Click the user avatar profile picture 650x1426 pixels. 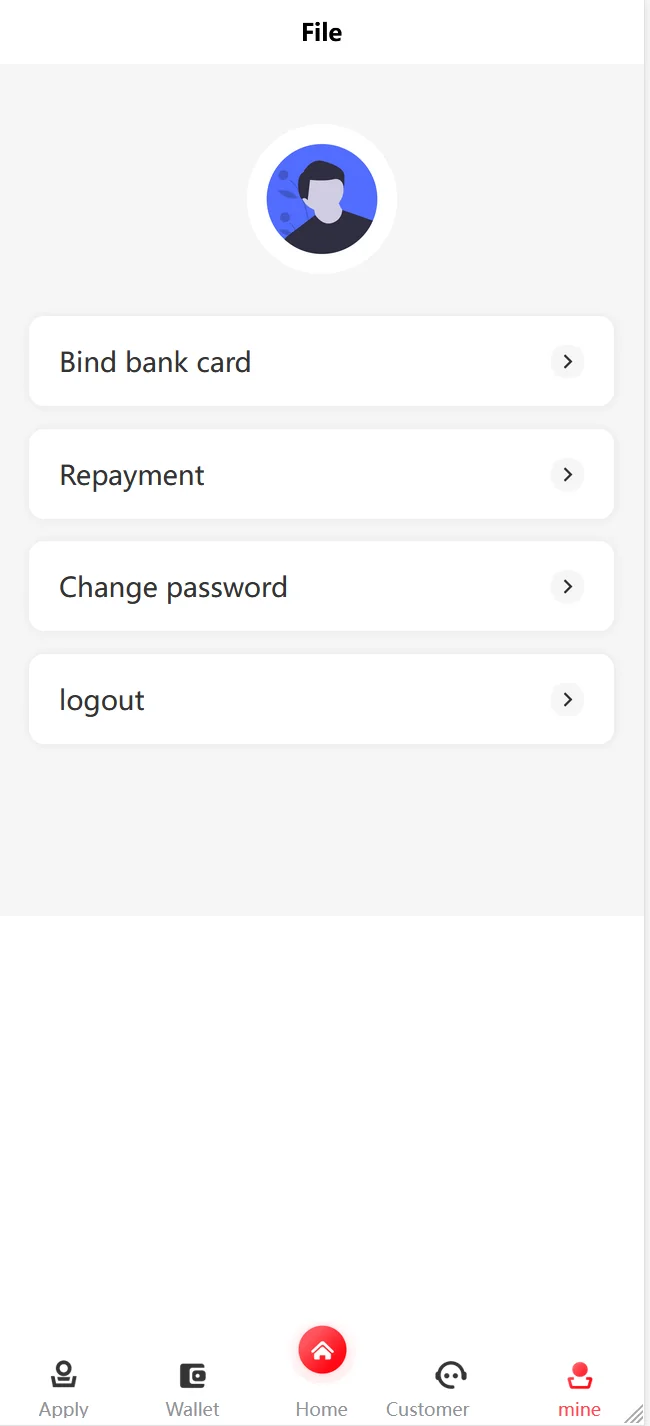[322, 199]
